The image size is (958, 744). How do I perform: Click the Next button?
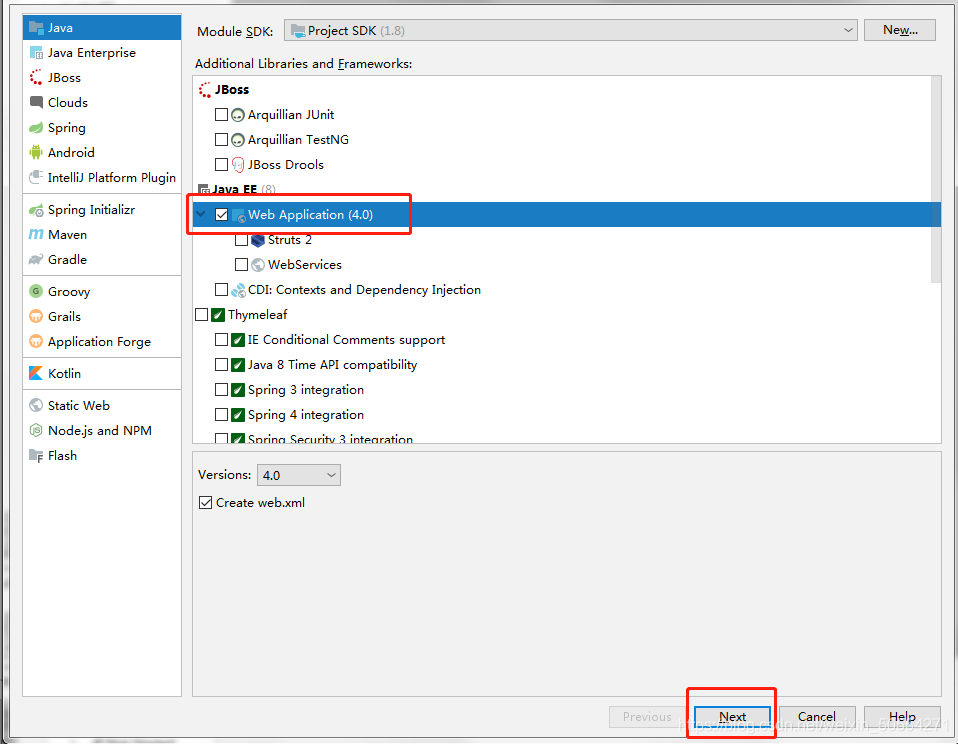732,717
